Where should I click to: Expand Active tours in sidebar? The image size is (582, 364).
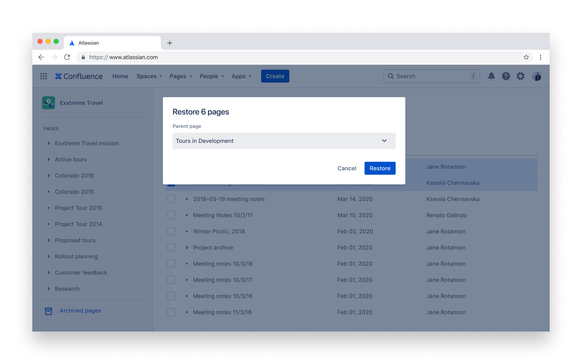click(48, 160)
